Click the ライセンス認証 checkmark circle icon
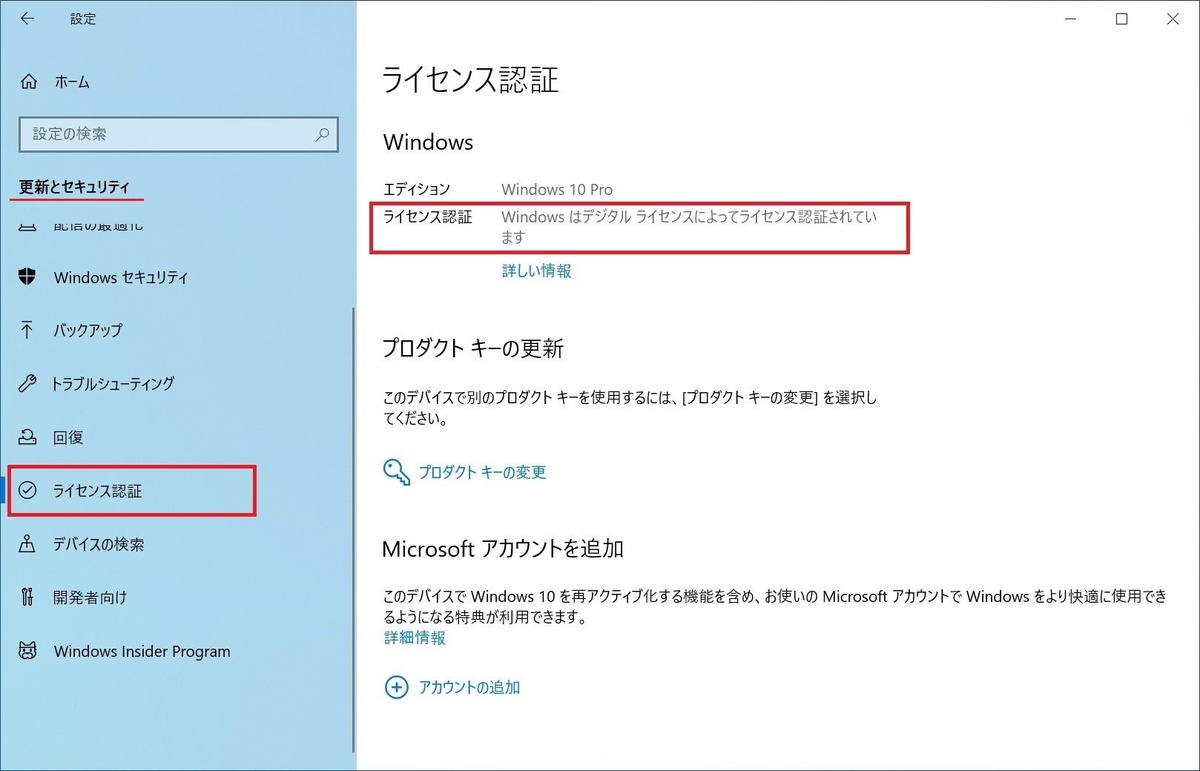 click(29, 491)
